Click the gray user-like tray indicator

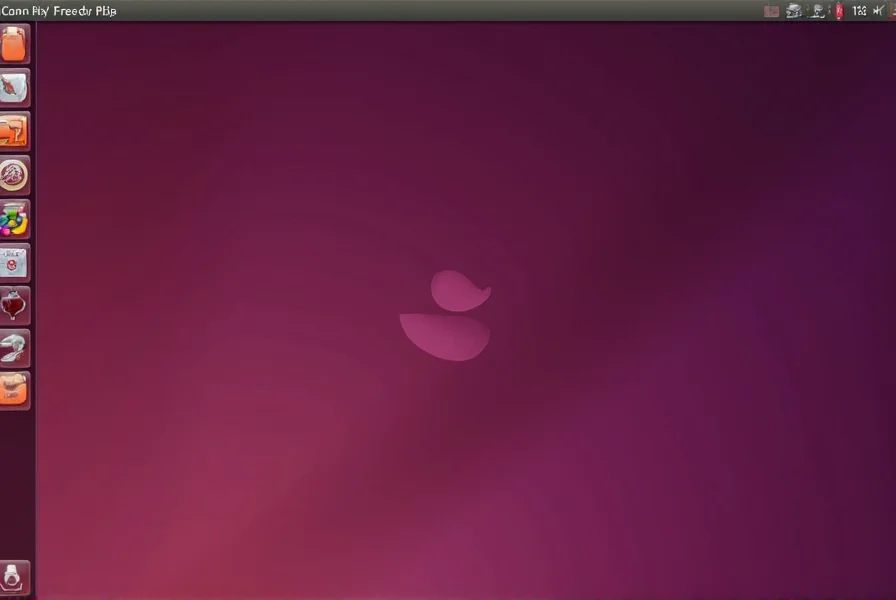(818, 10)
